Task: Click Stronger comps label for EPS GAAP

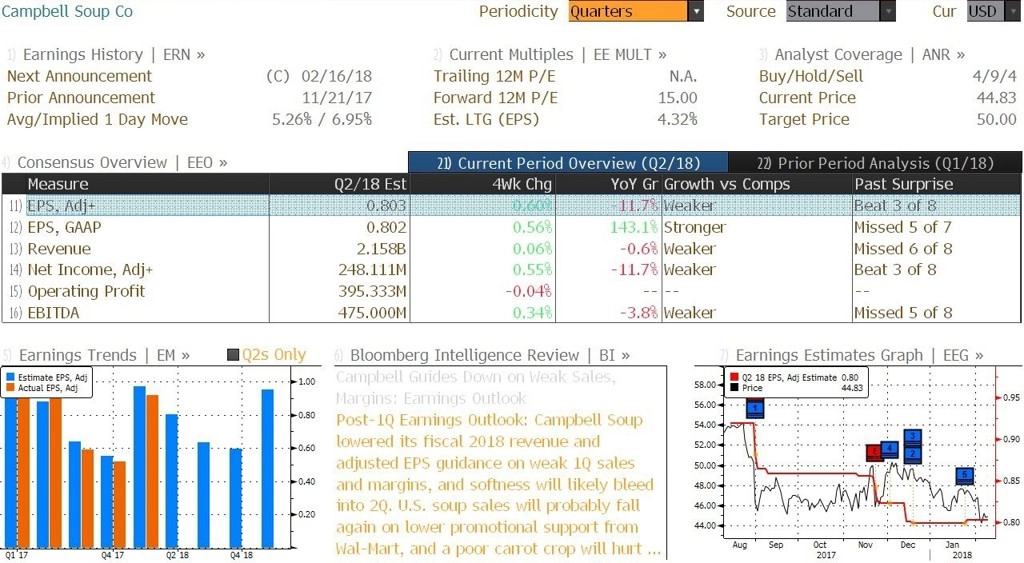Action: point(695,227)
